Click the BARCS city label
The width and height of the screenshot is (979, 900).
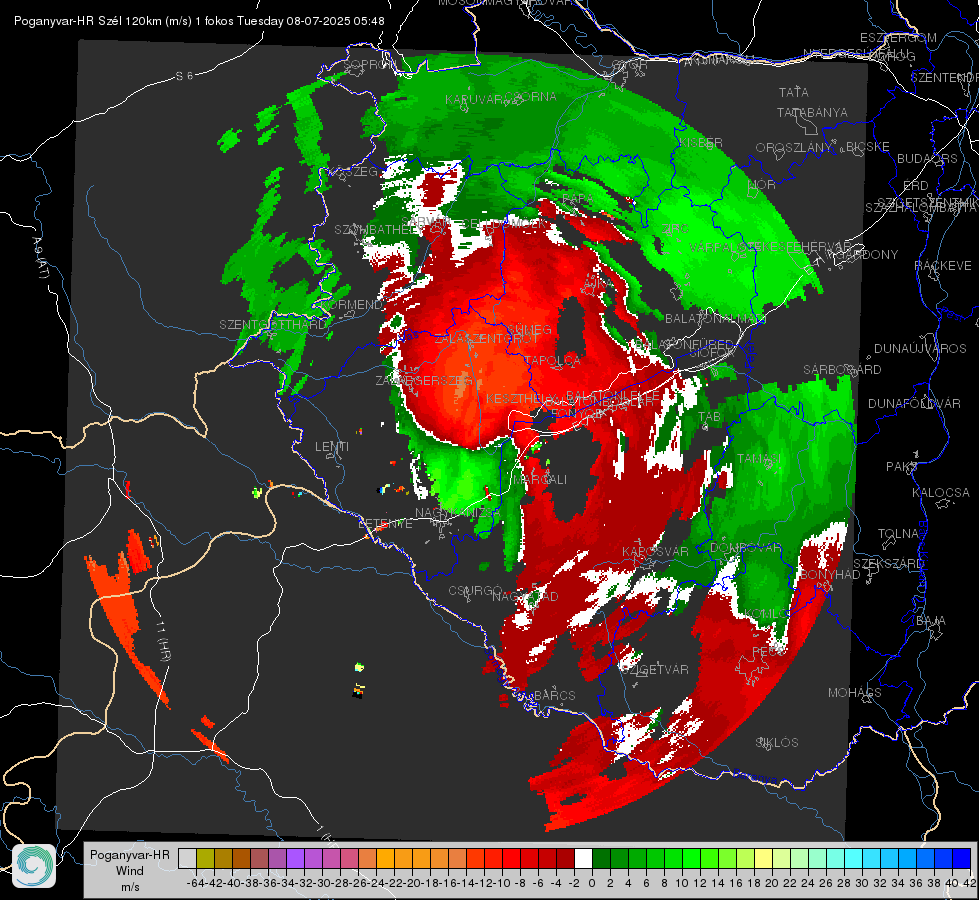[x=555, y=695]
